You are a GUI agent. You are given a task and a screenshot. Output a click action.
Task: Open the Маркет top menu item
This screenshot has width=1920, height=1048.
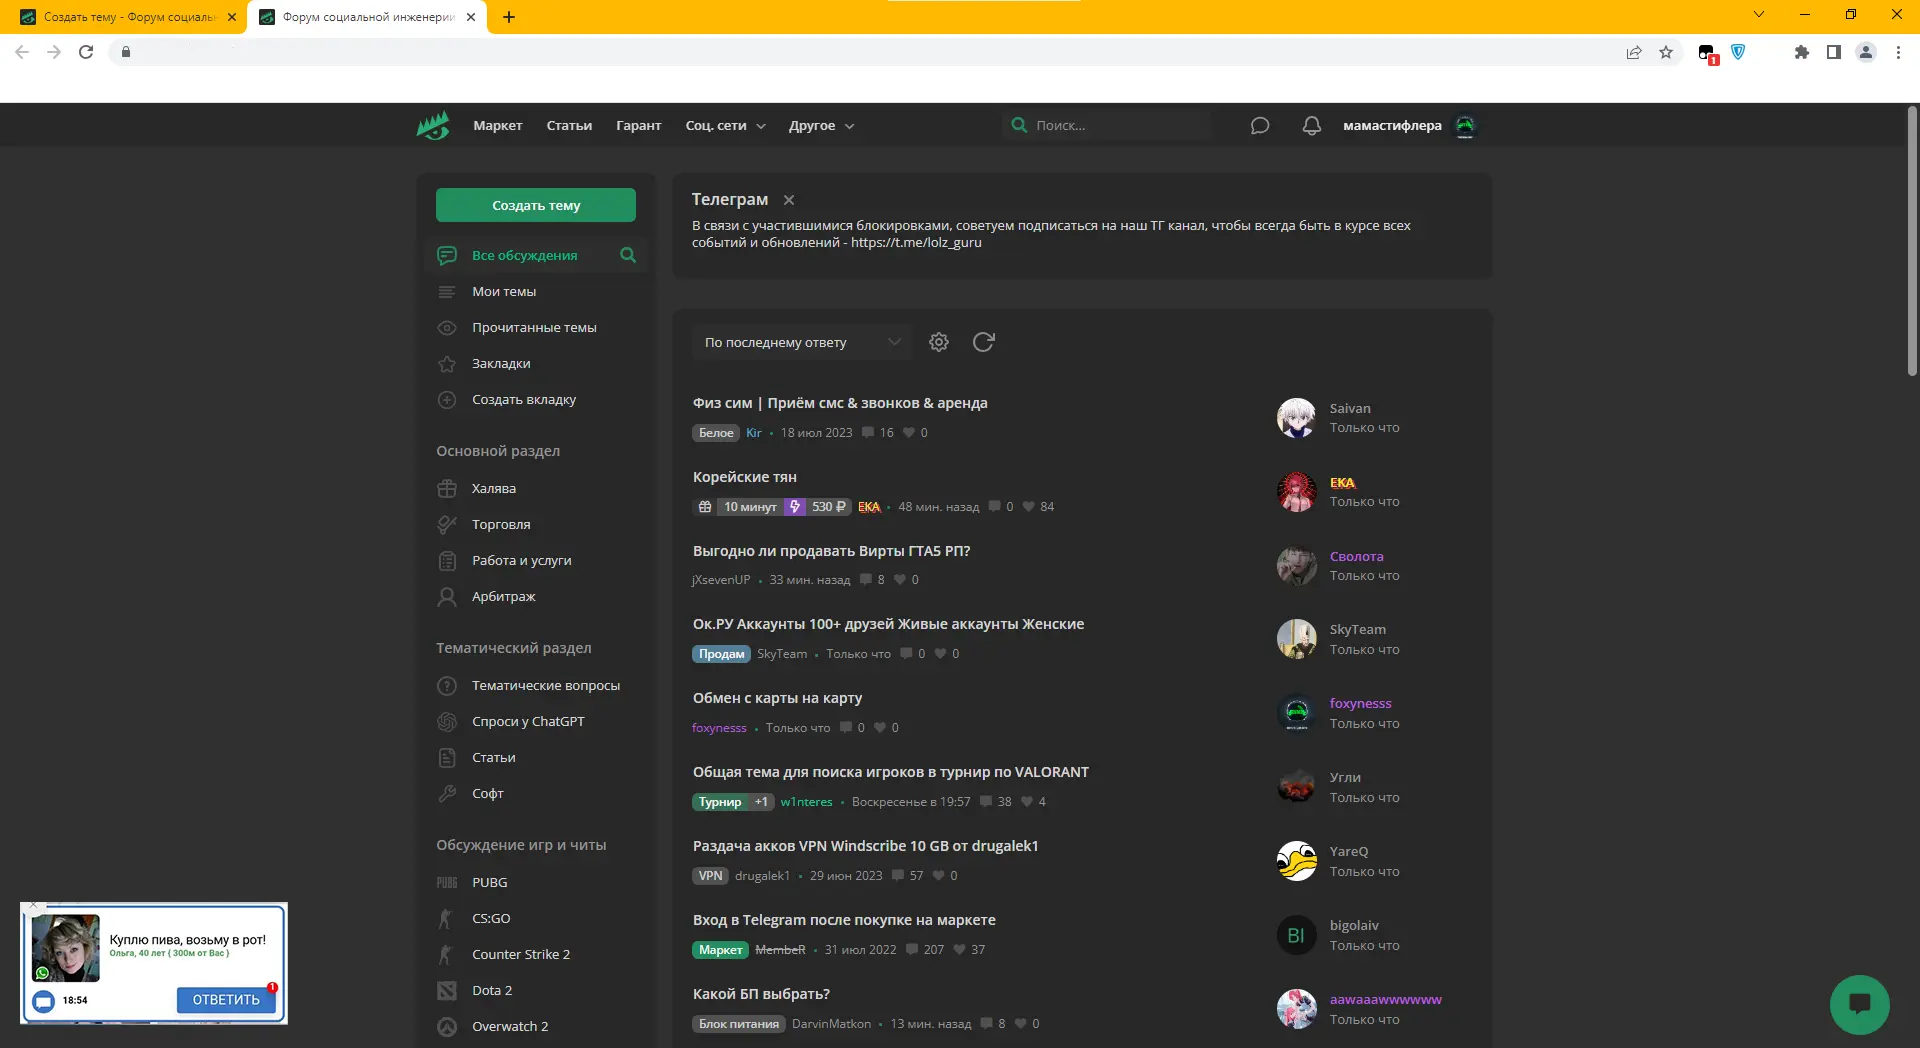tap(498, 125)
